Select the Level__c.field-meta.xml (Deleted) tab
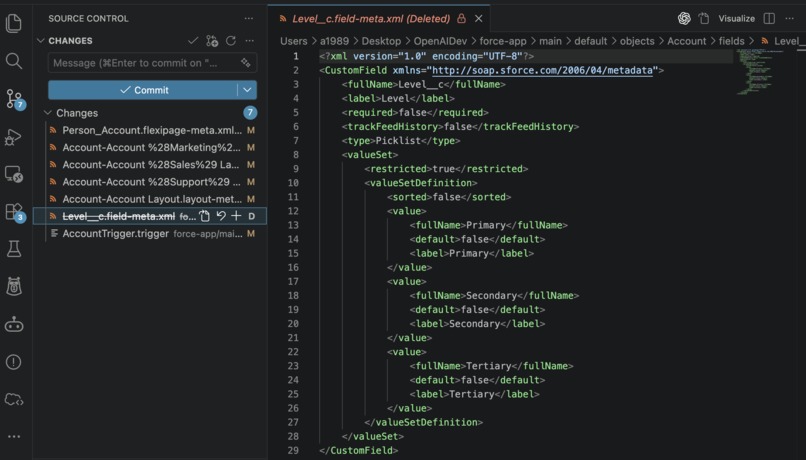806x460 pixels. (378, 19)
